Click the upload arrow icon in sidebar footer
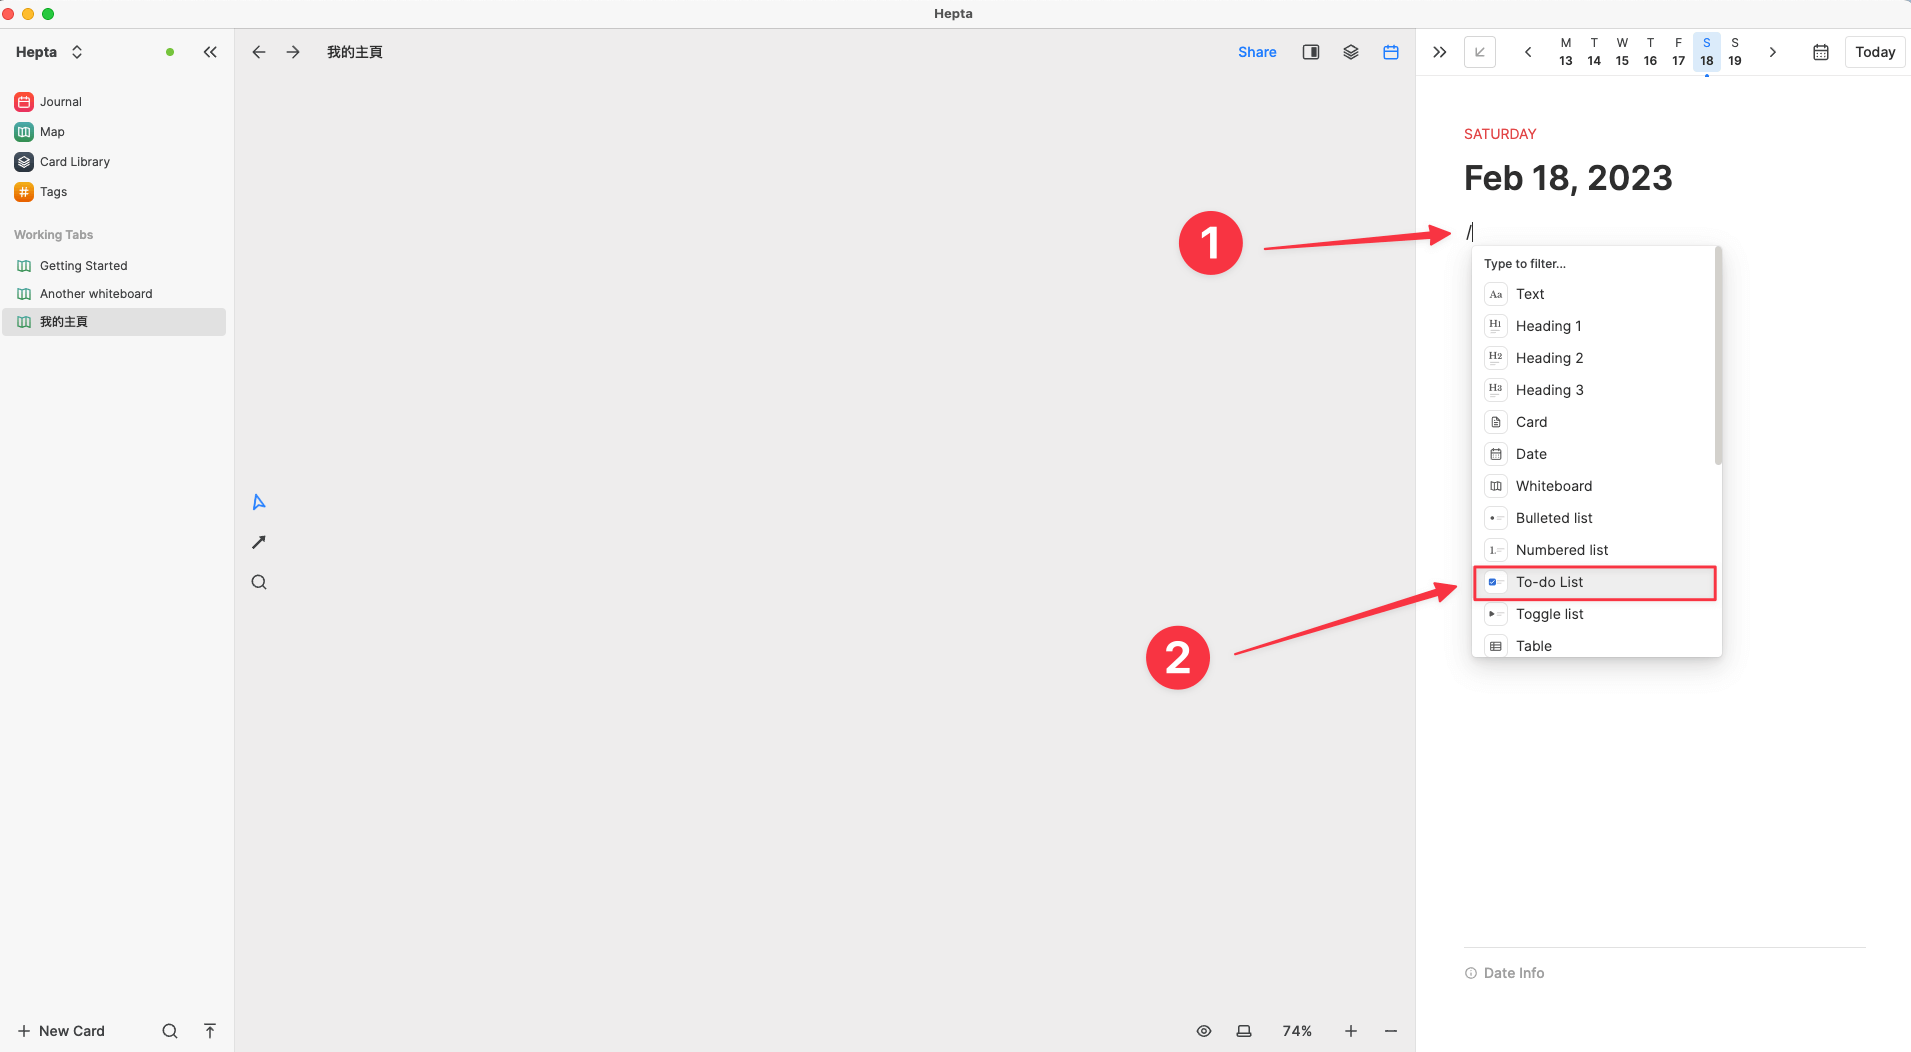The height and width of the screenshot is (1052, 1911). [x=210, y=1031]
